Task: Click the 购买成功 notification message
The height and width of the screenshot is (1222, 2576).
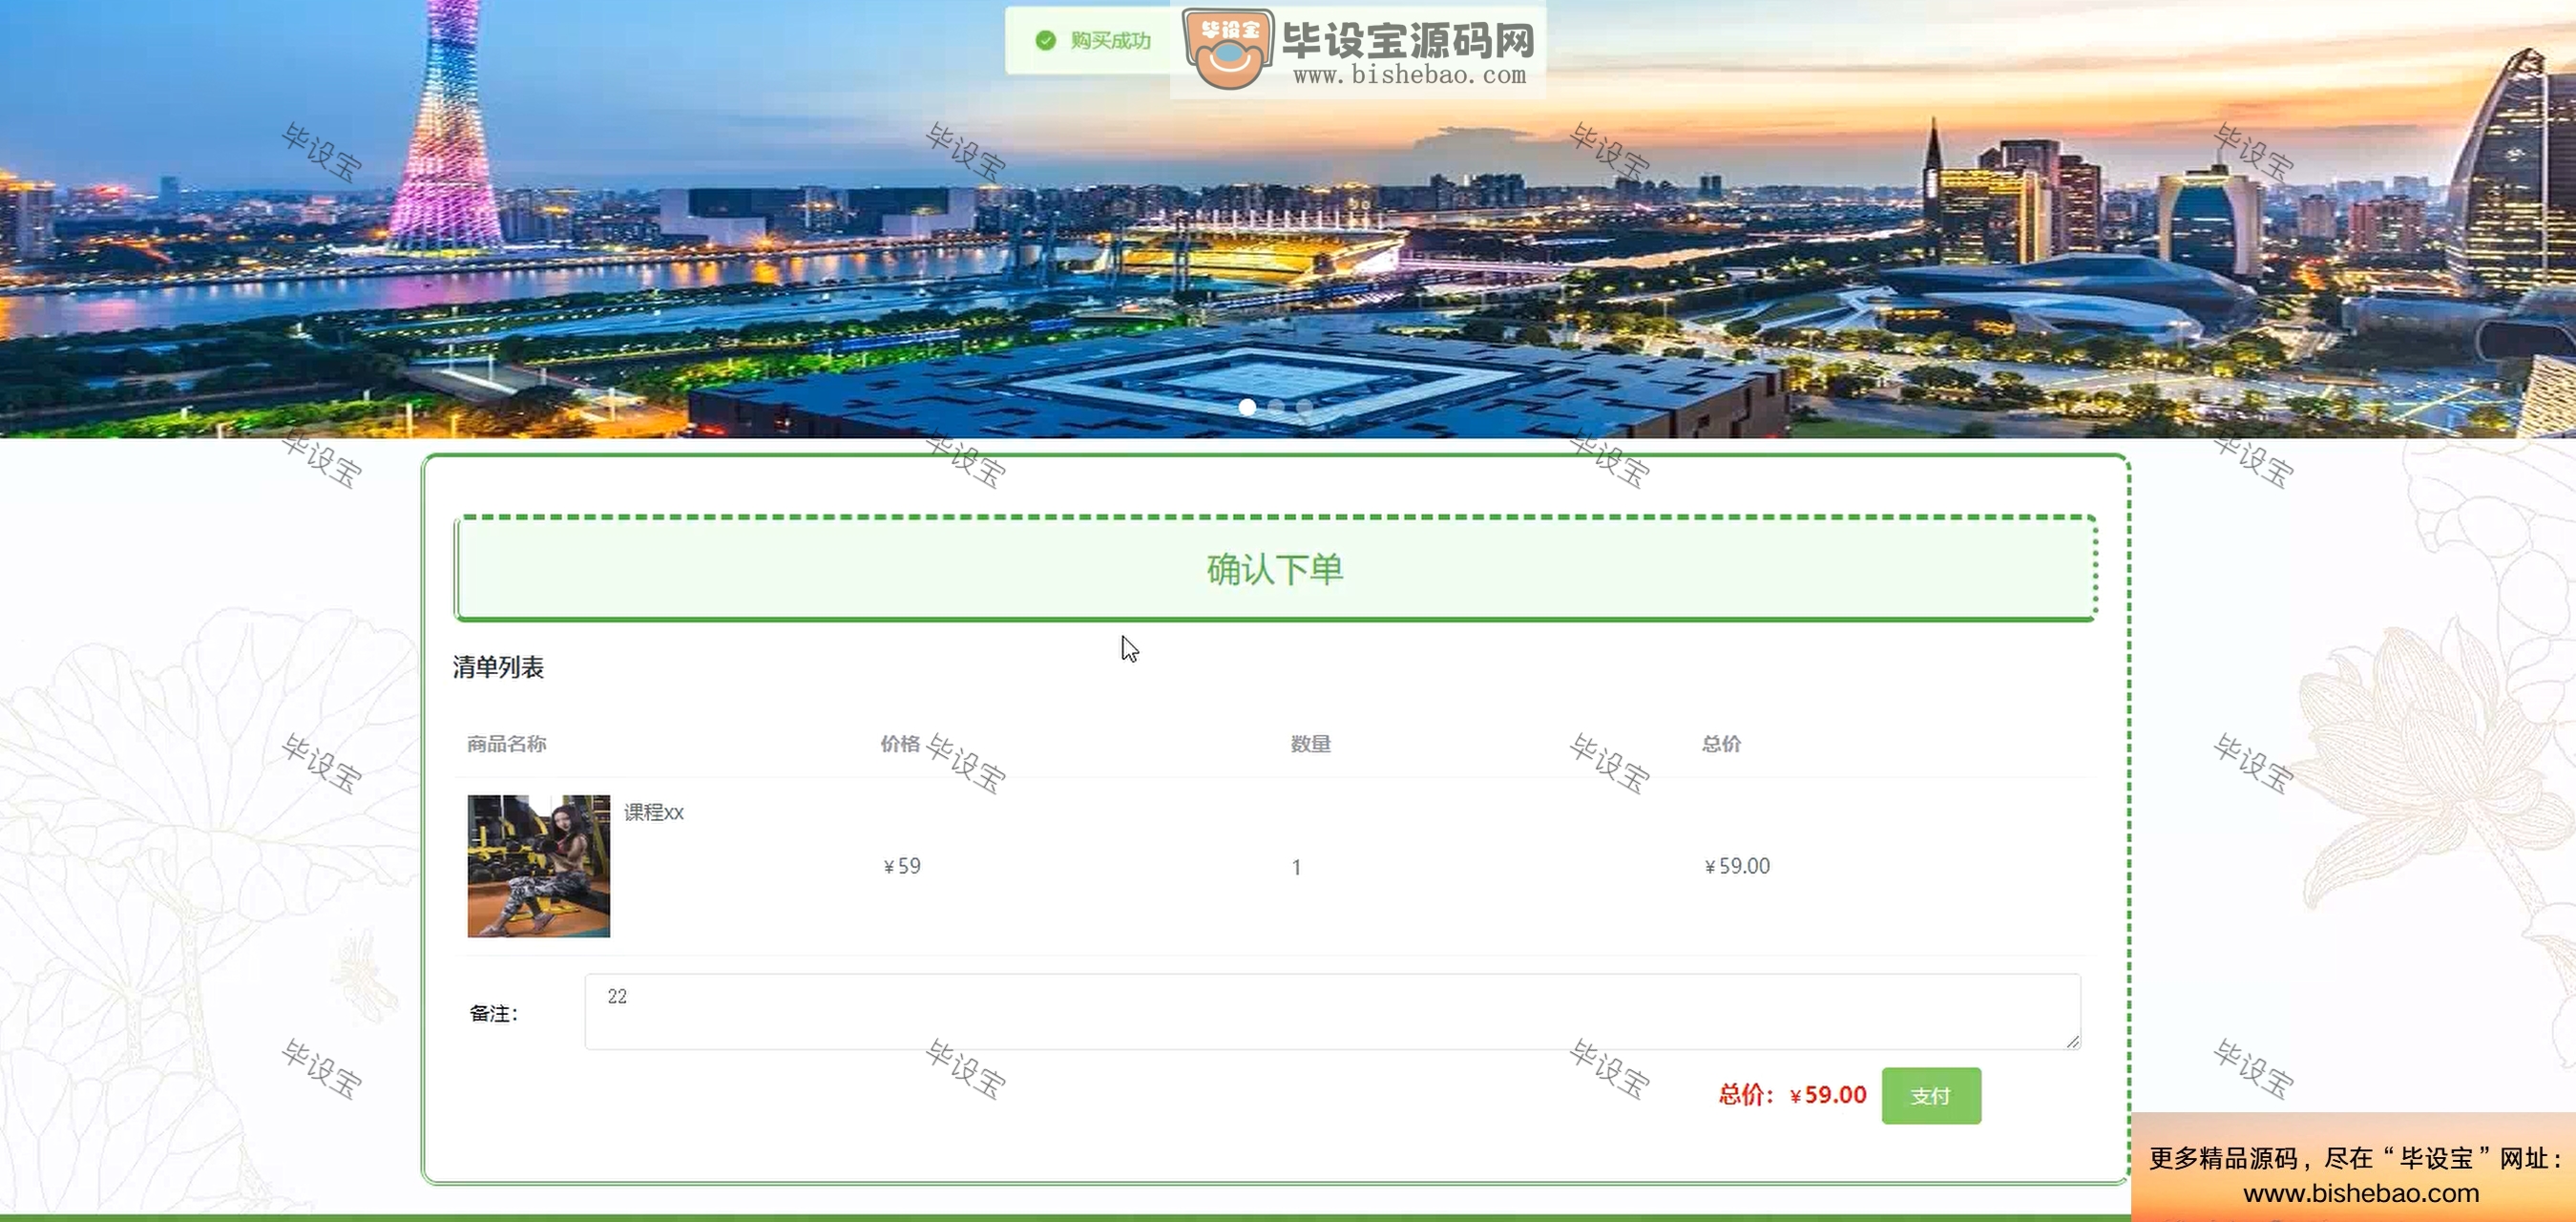Action: (x=1110, y=40)
